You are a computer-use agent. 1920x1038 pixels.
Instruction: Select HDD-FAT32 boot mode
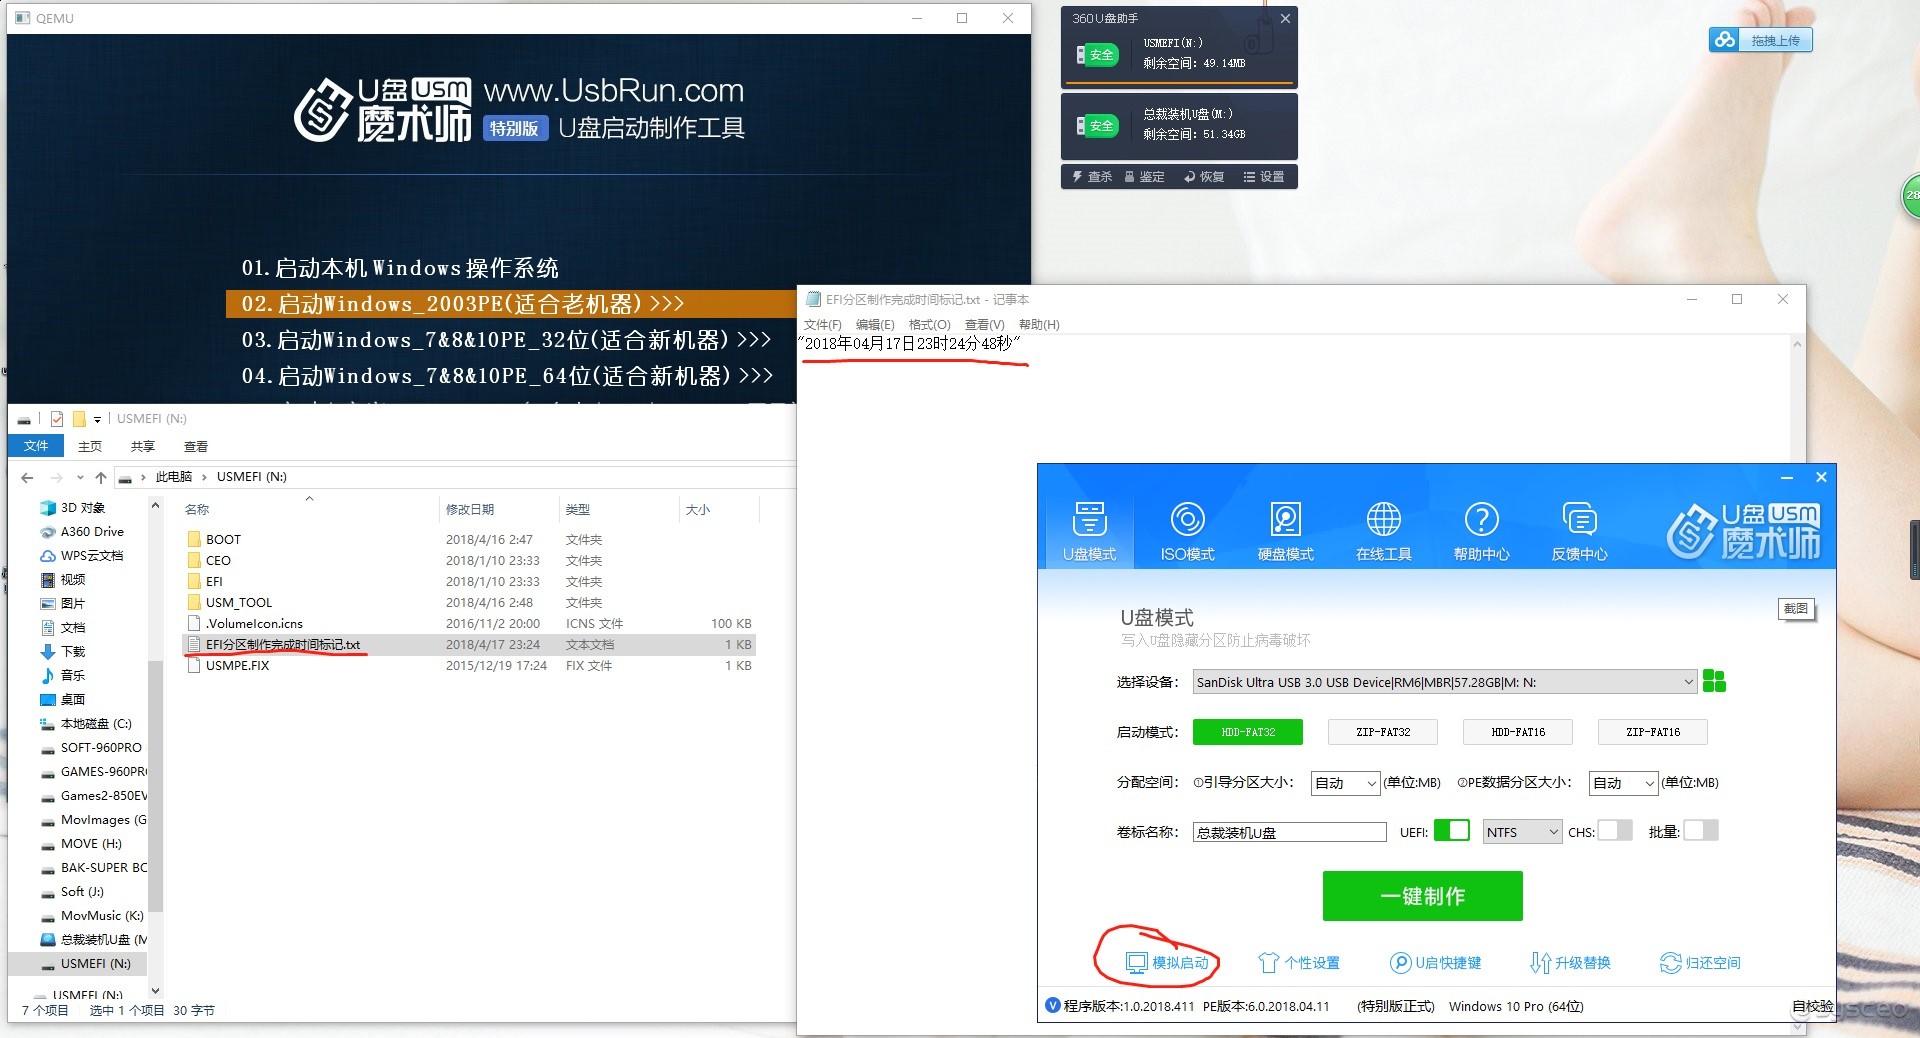(1248, 732)
